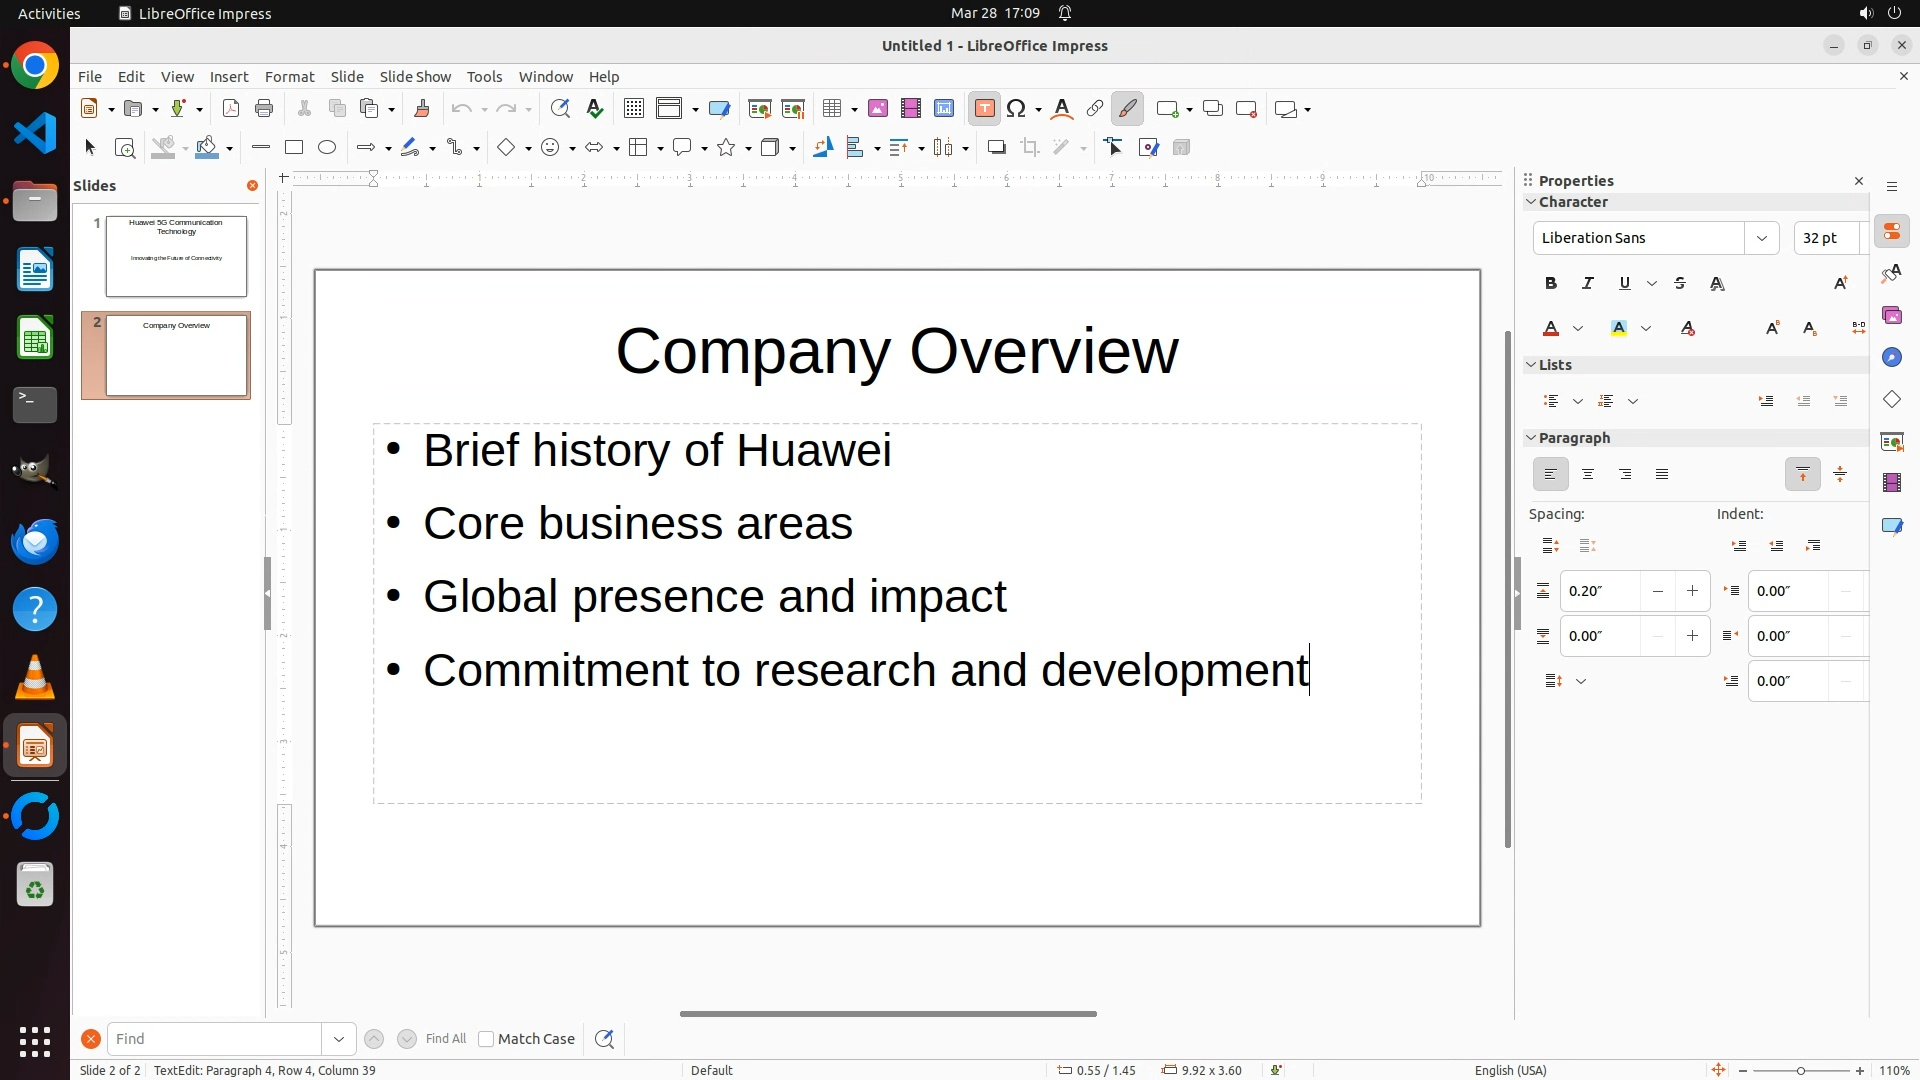The width and height of the screenshot is (1920, 1080).
Task: Click the Insert Special Character icon
Action: tap(1017, 109)
